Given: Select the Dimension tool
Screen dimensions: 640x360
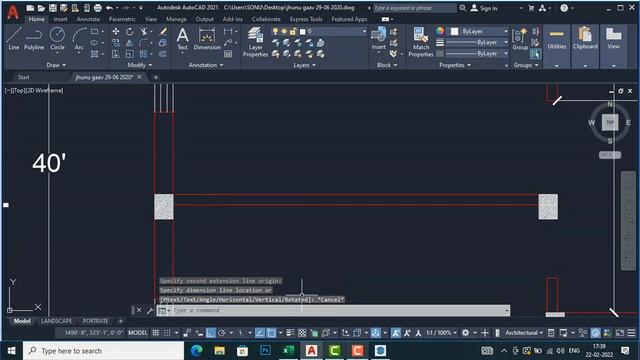Looking at the screenshot, I should click(x=207, y=39).
